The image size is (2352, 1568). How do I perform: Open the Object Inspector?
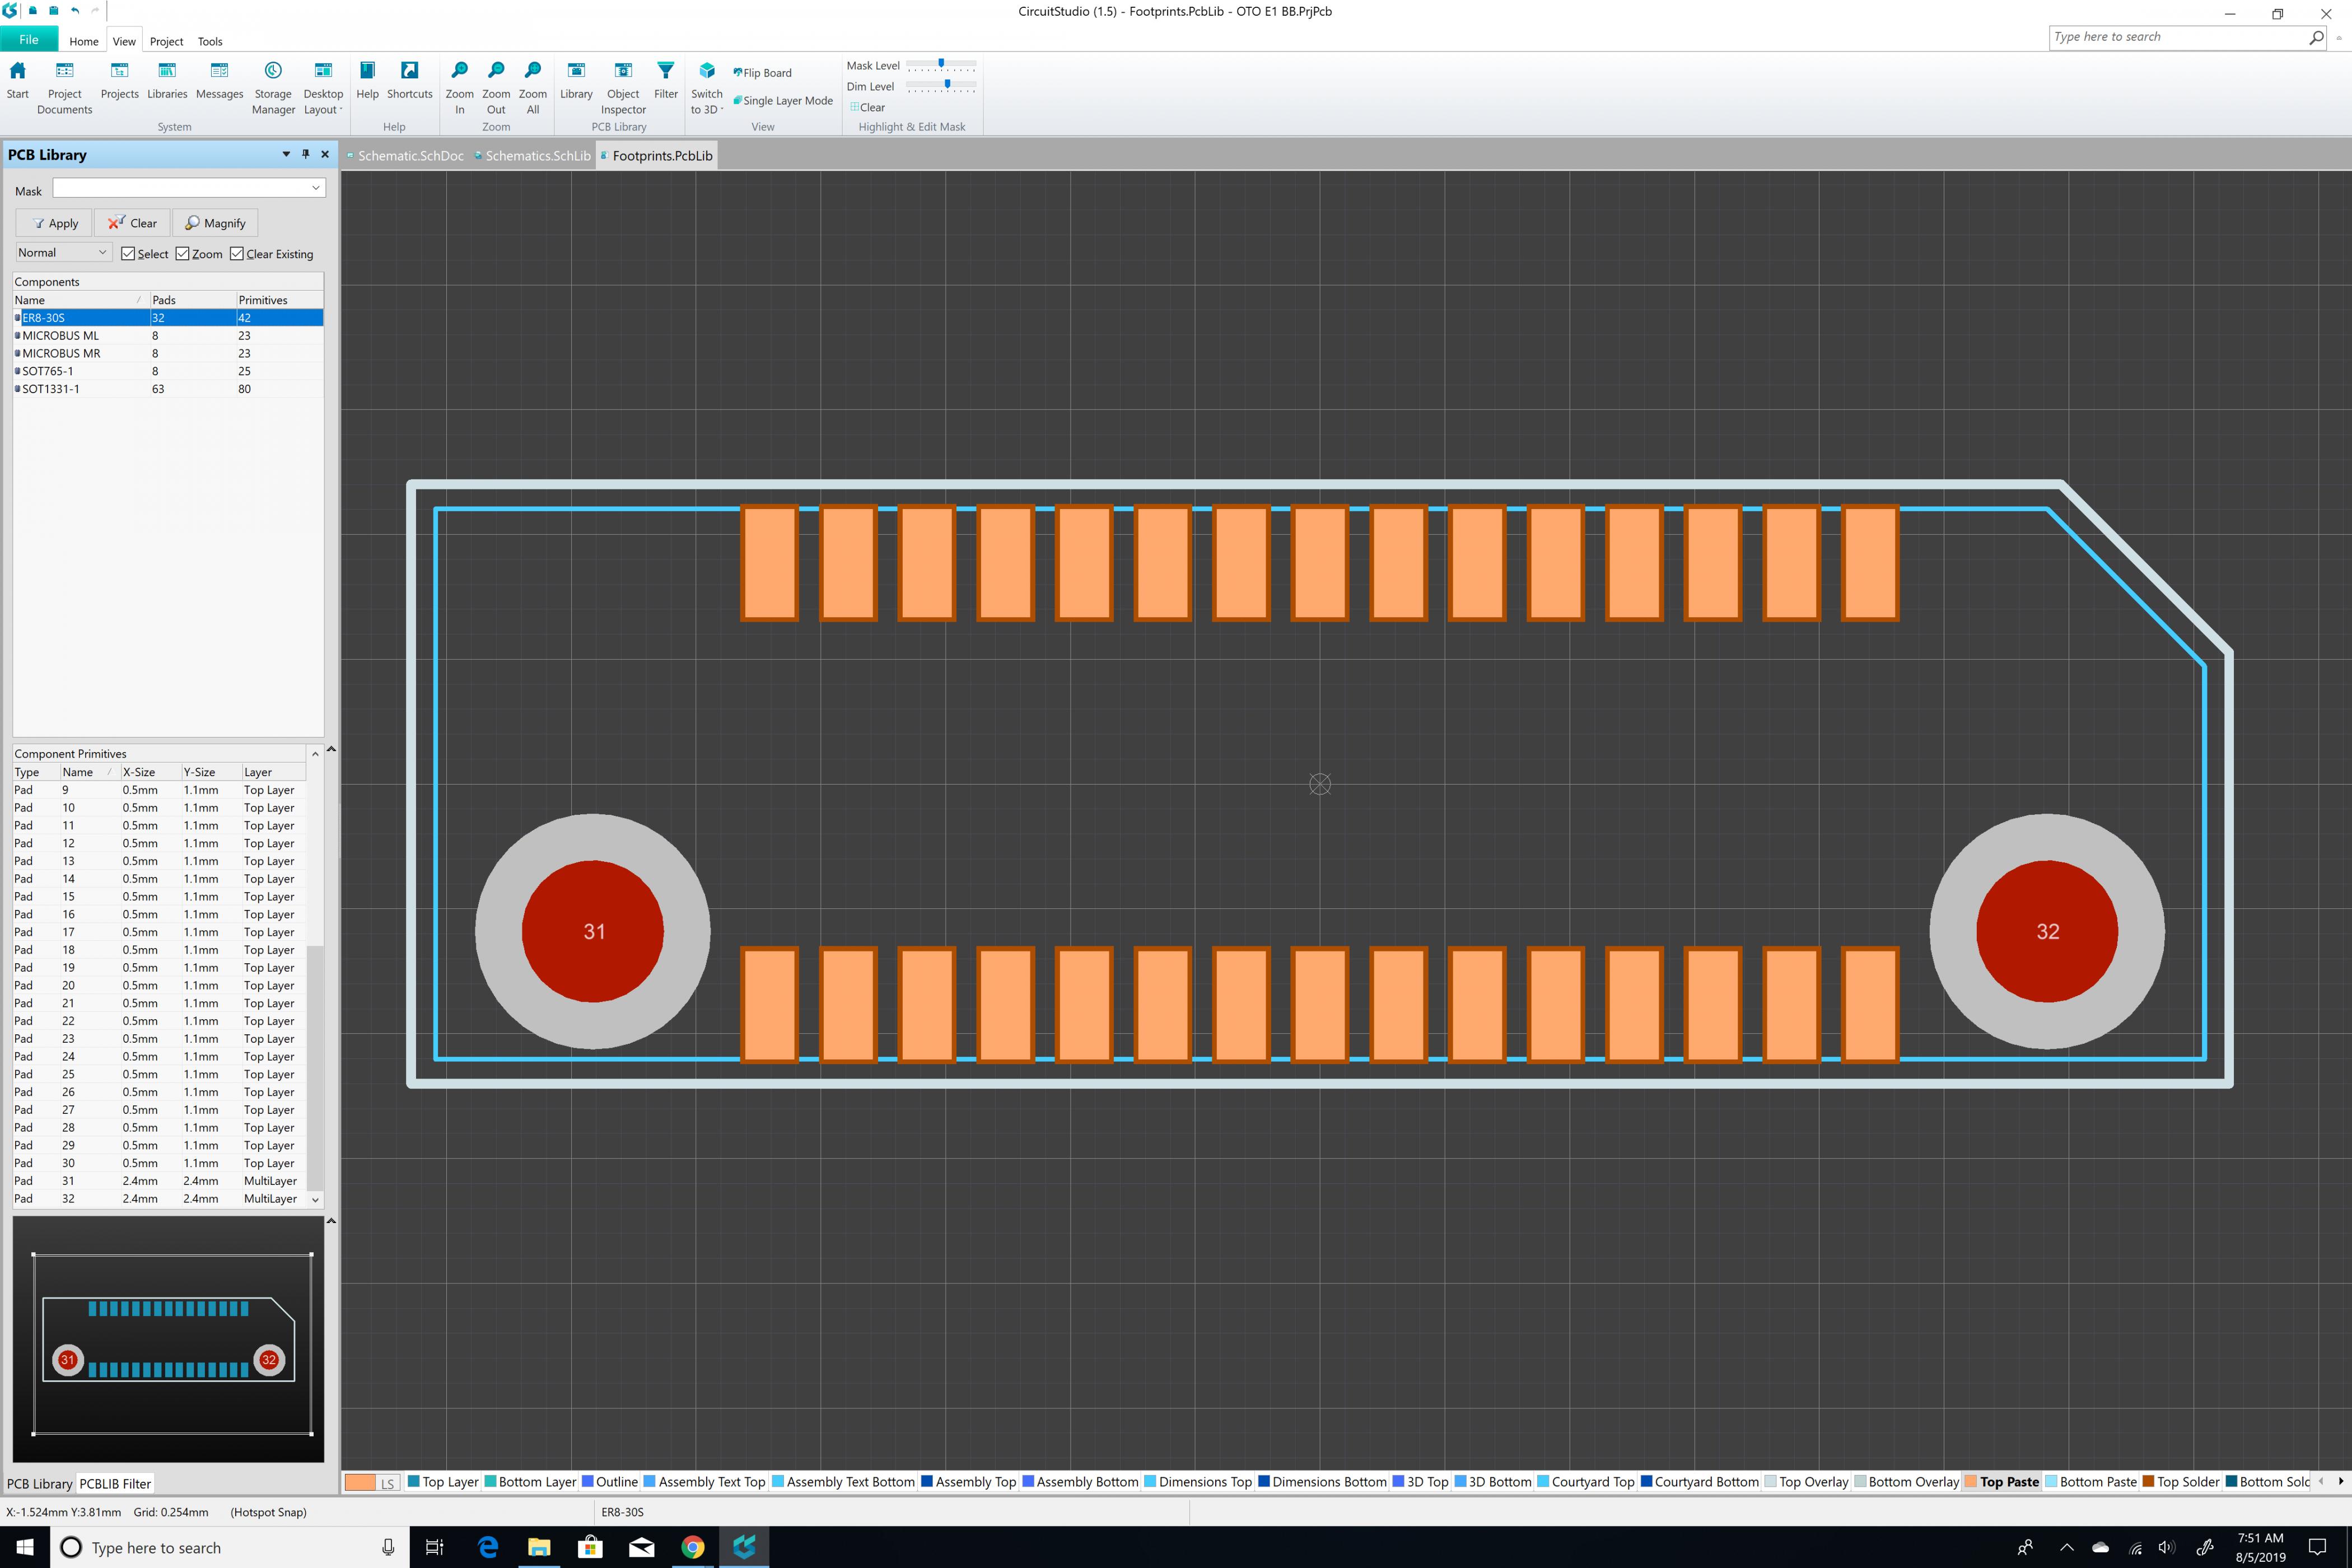[x=623, y=88]
